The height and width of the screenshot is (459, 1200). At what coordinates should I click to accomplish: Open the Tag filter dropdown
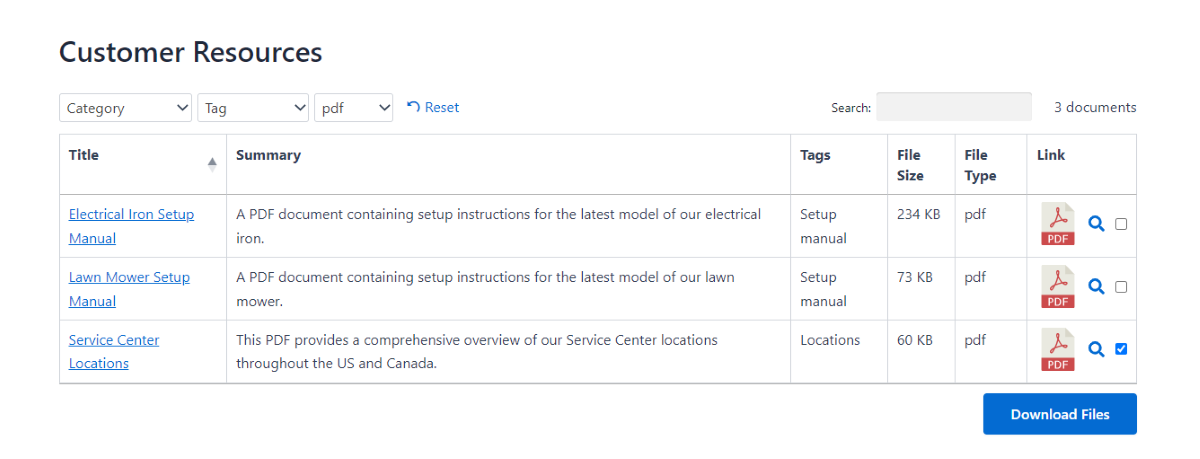pyautogui.click(x=253, y=108)
